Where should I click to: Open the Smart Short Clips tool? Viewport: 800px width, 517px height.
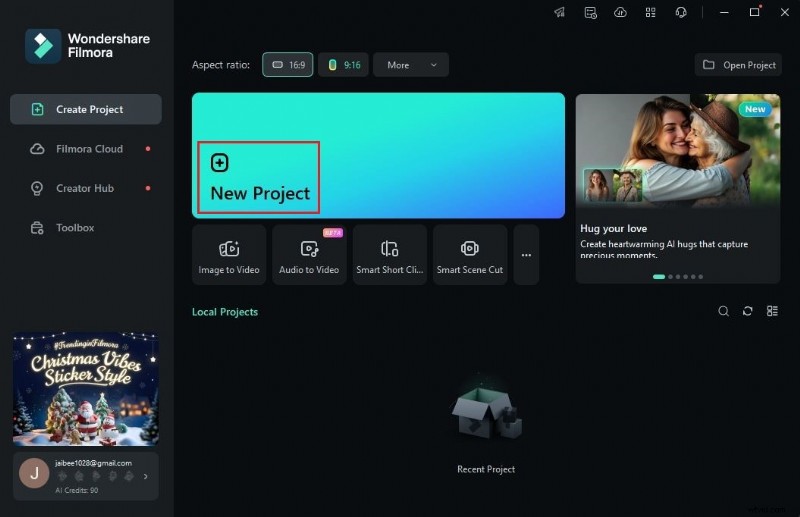pyautogui.click(x=389, y=255)
